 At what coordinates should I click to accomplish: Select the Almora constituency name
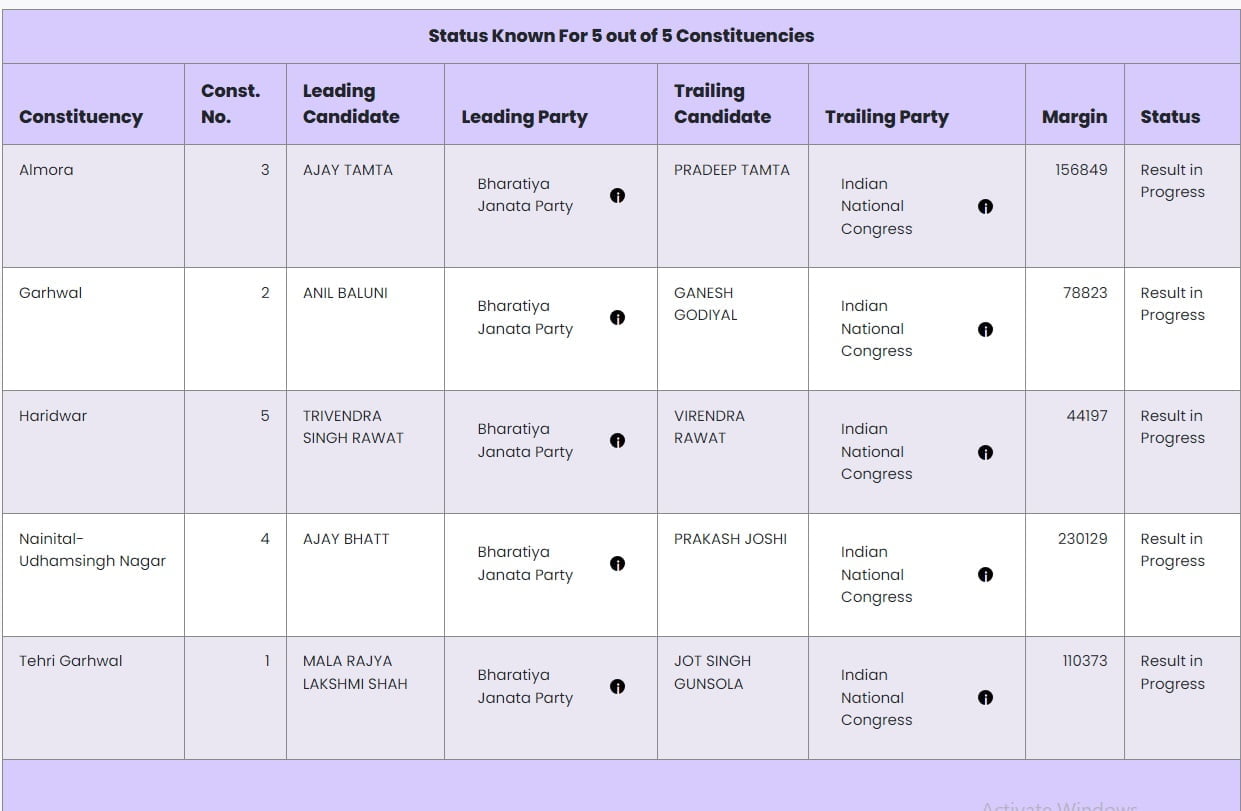(46, 170)
